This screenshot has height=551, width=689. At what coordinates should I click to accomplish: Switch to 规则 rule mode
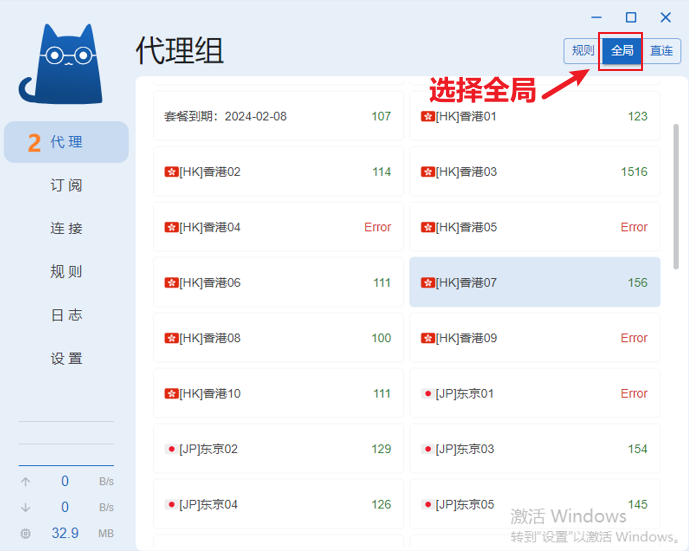pos(582,51)
